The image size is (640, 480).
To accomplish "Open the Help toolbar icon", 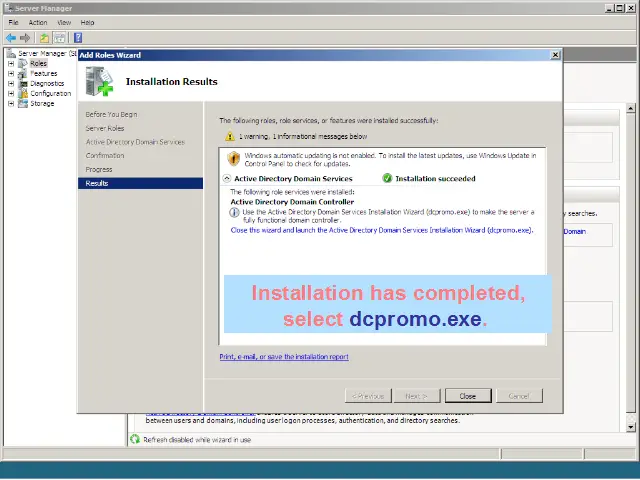I will [78, 38].
